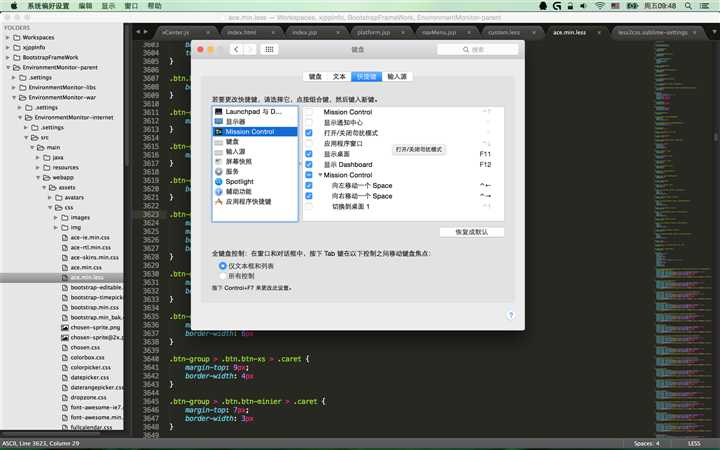Select Launchpad 与 Dock category icon
This screenshot has height=450, width=720.
pos(219,112)
